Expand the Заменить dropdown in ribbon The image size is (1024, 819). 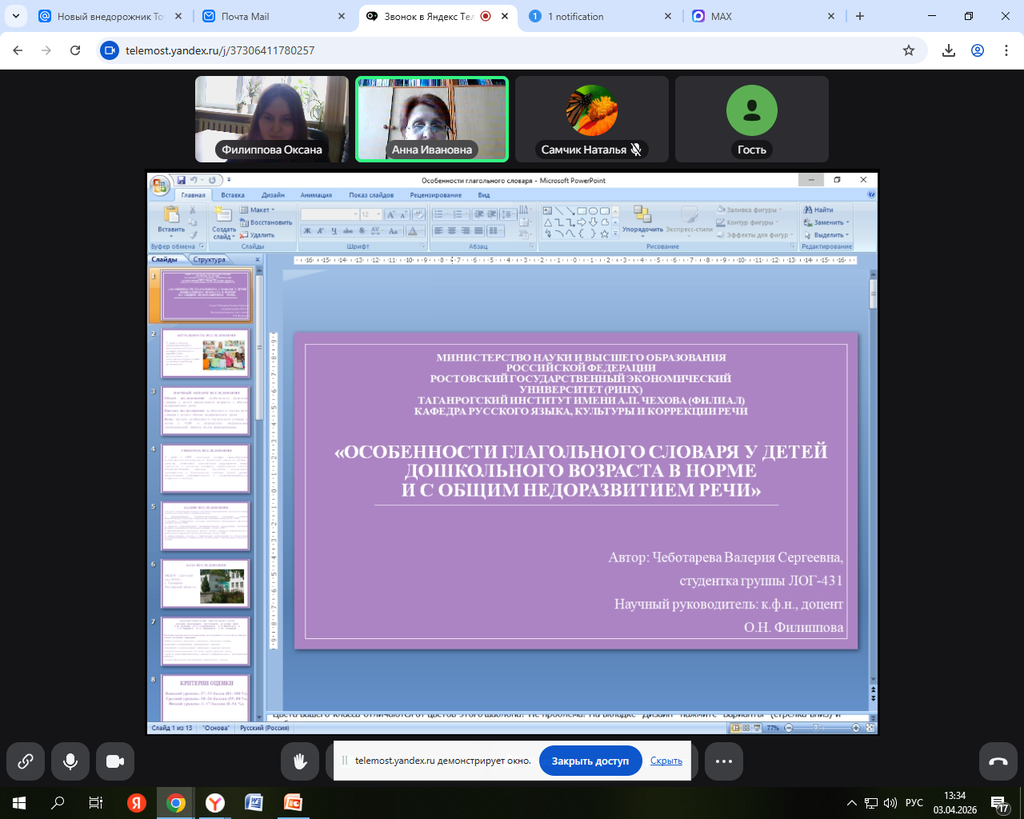click(x=830, y=222)
